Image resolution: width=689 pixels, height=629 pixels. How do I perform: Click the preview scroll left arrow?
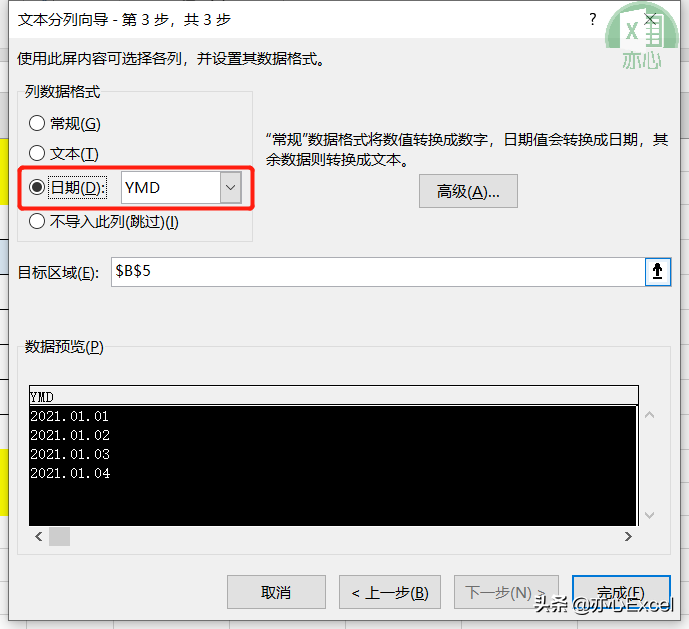click(39, 536)
